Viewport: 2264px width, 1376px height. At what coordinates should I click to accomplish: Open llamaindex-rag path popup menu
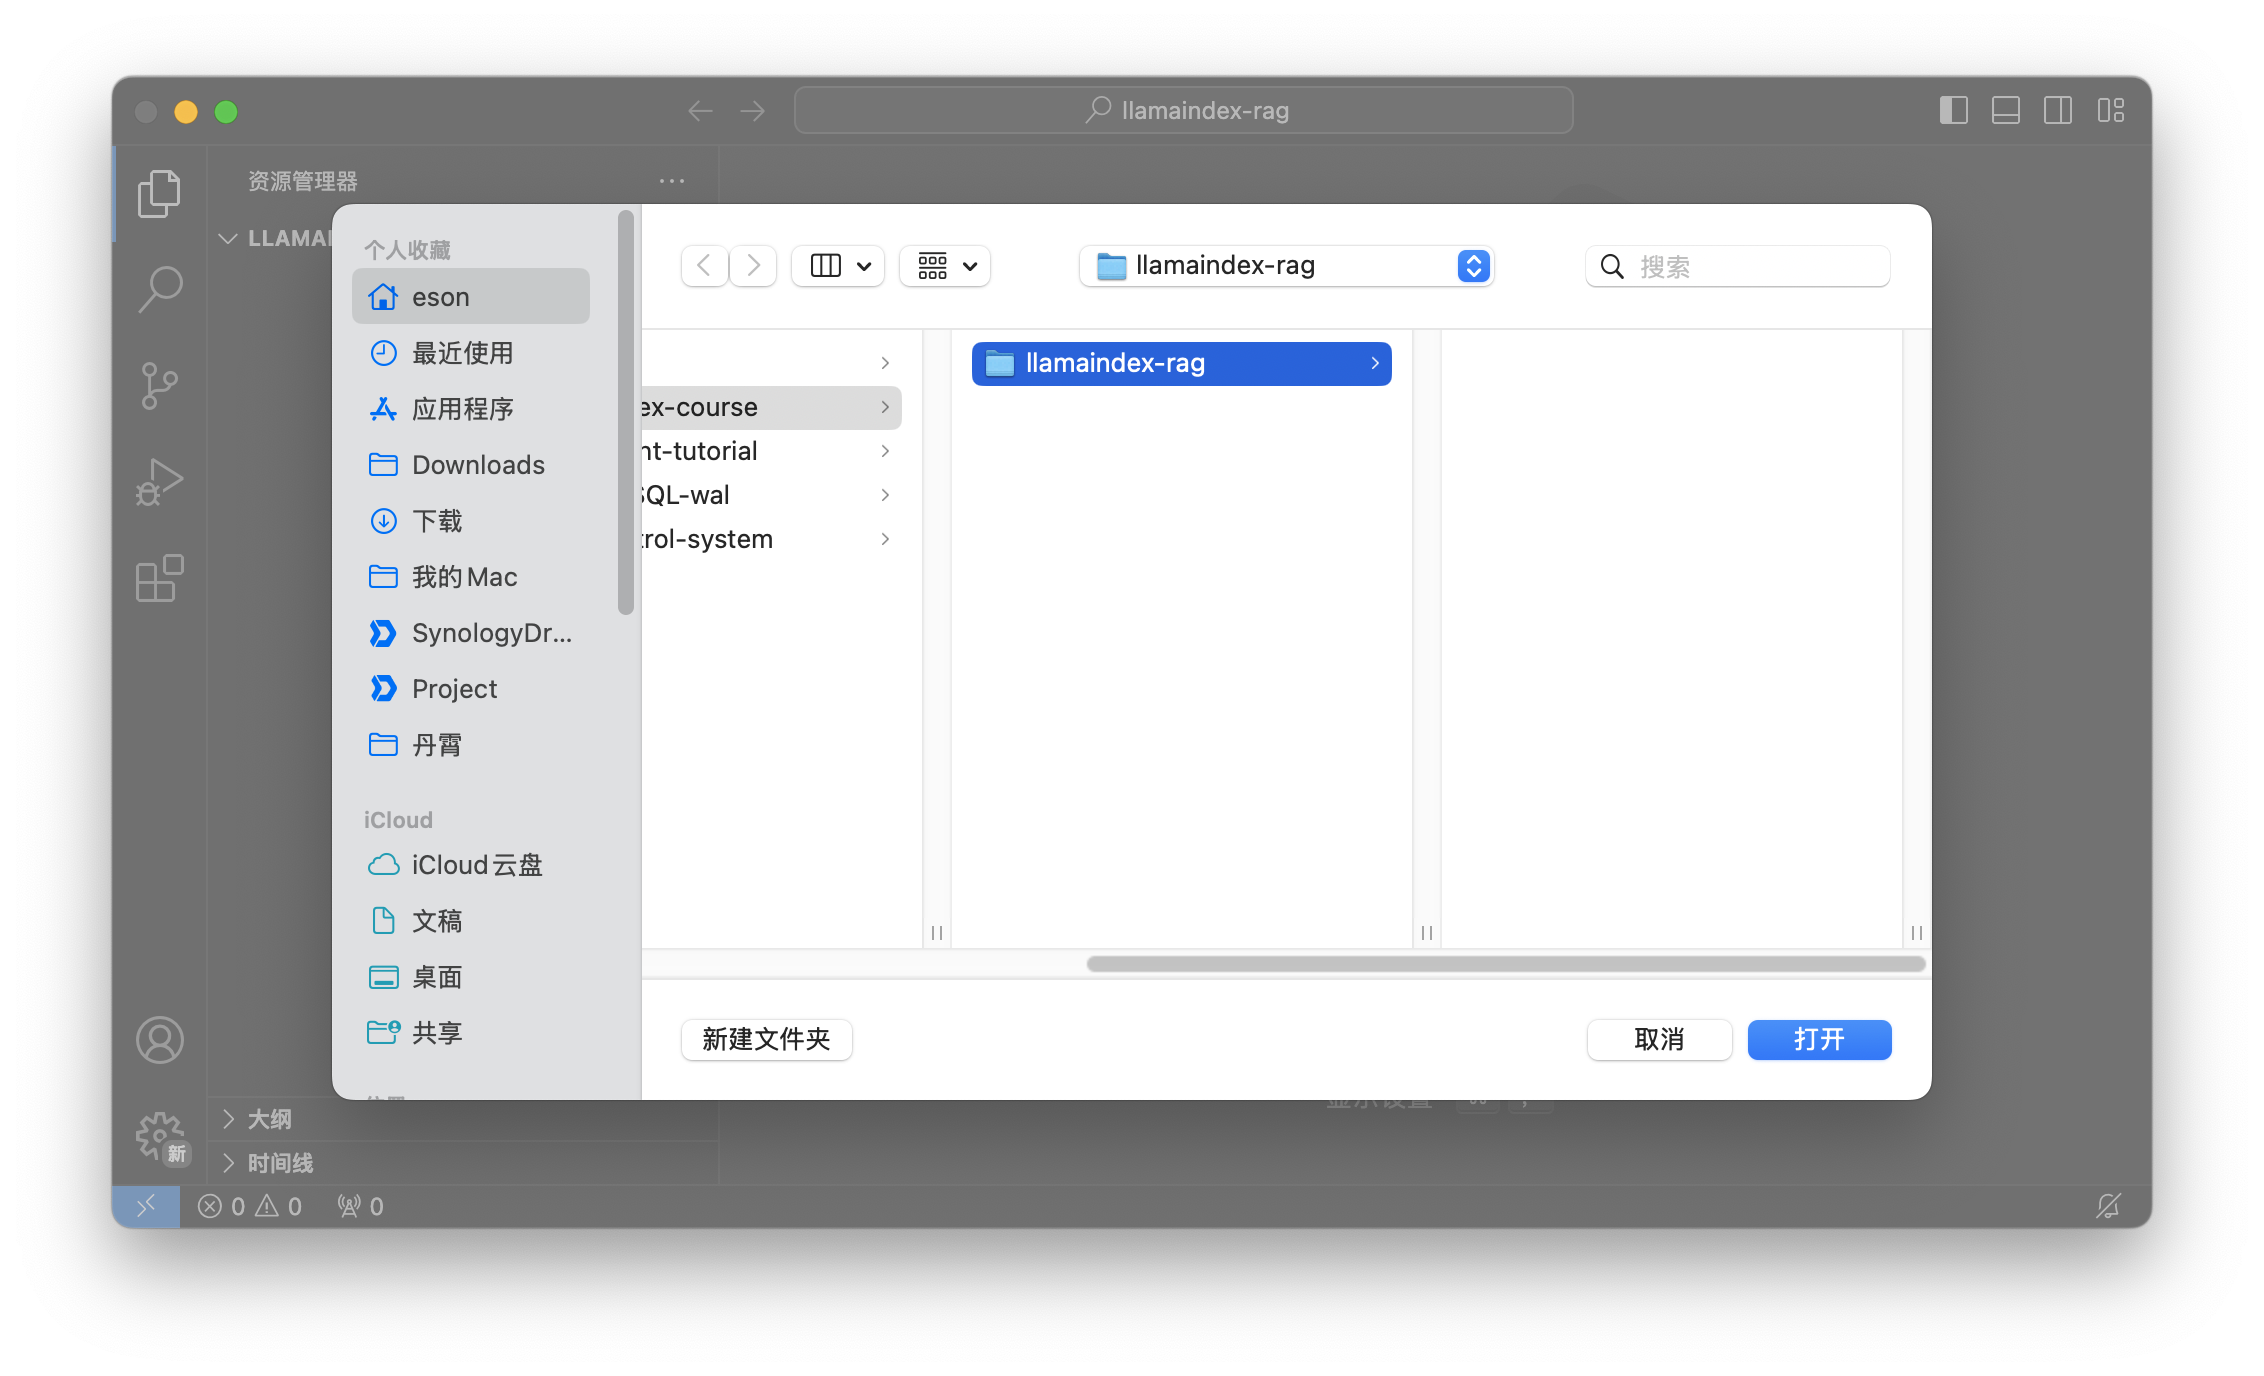(x=1286, y=266)
